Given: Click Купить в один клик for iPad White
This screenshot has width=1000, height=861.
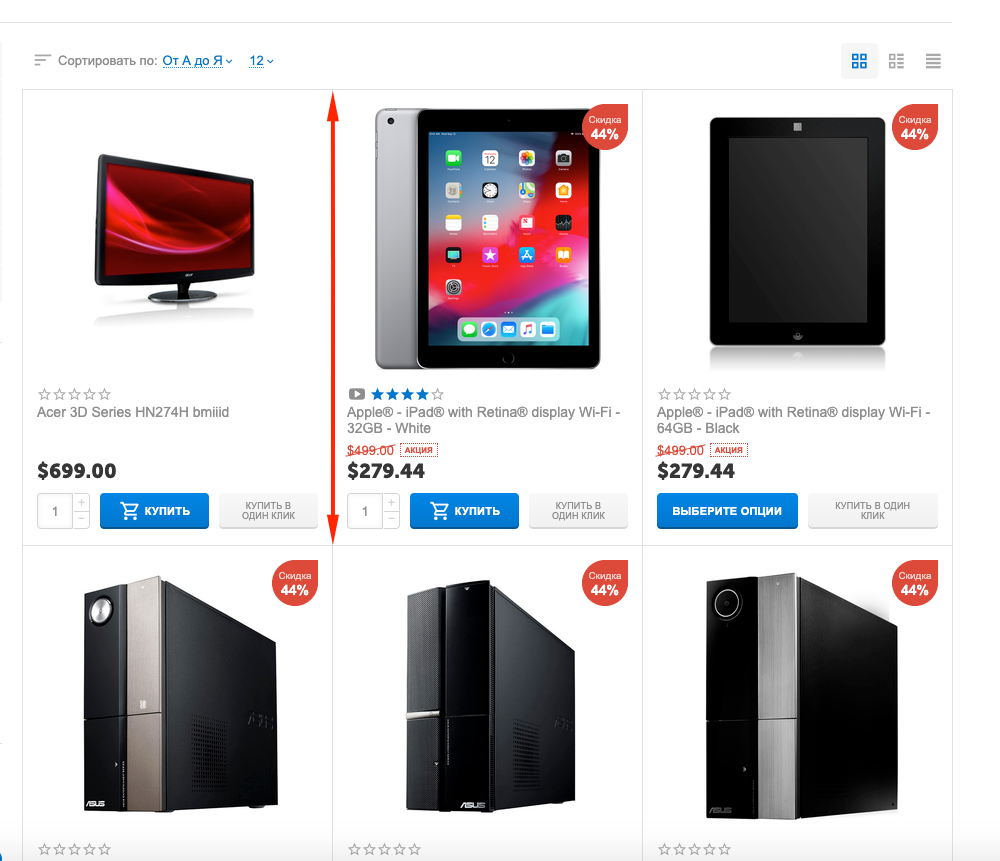Looking at the screenshot, I should 578,511.
